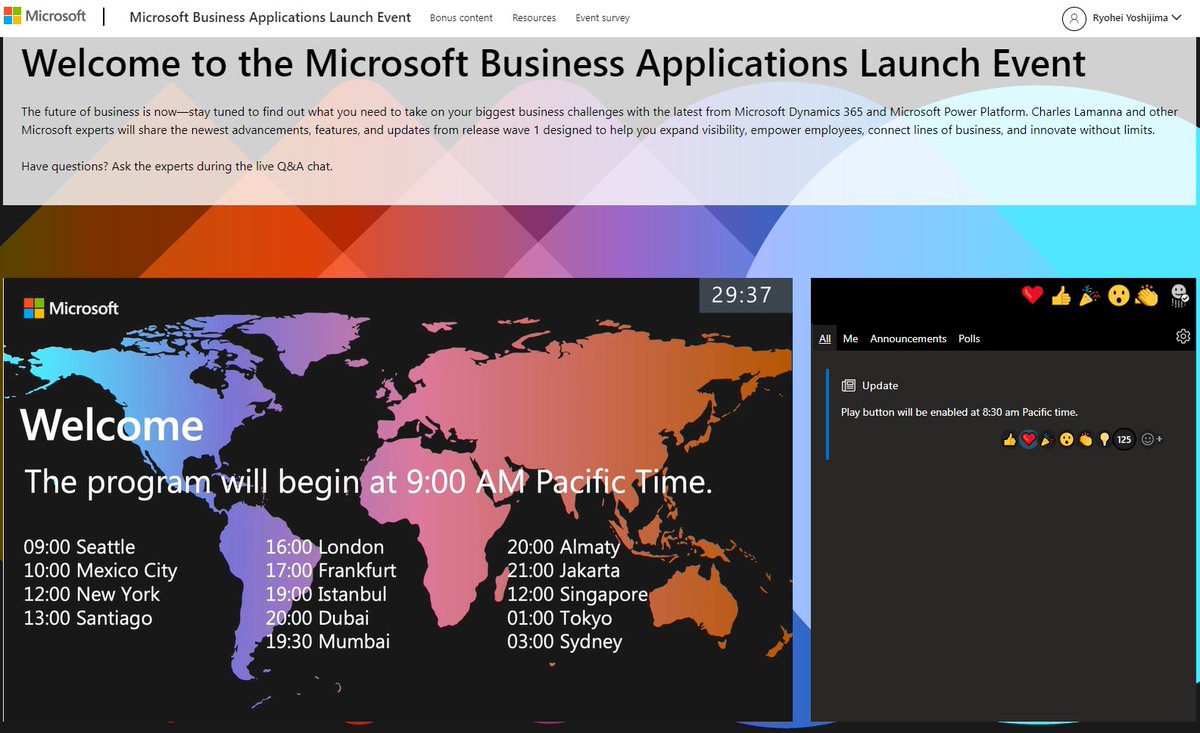
Task: Open the Announcements tab in chat
Action: click(x=908, y=338)
